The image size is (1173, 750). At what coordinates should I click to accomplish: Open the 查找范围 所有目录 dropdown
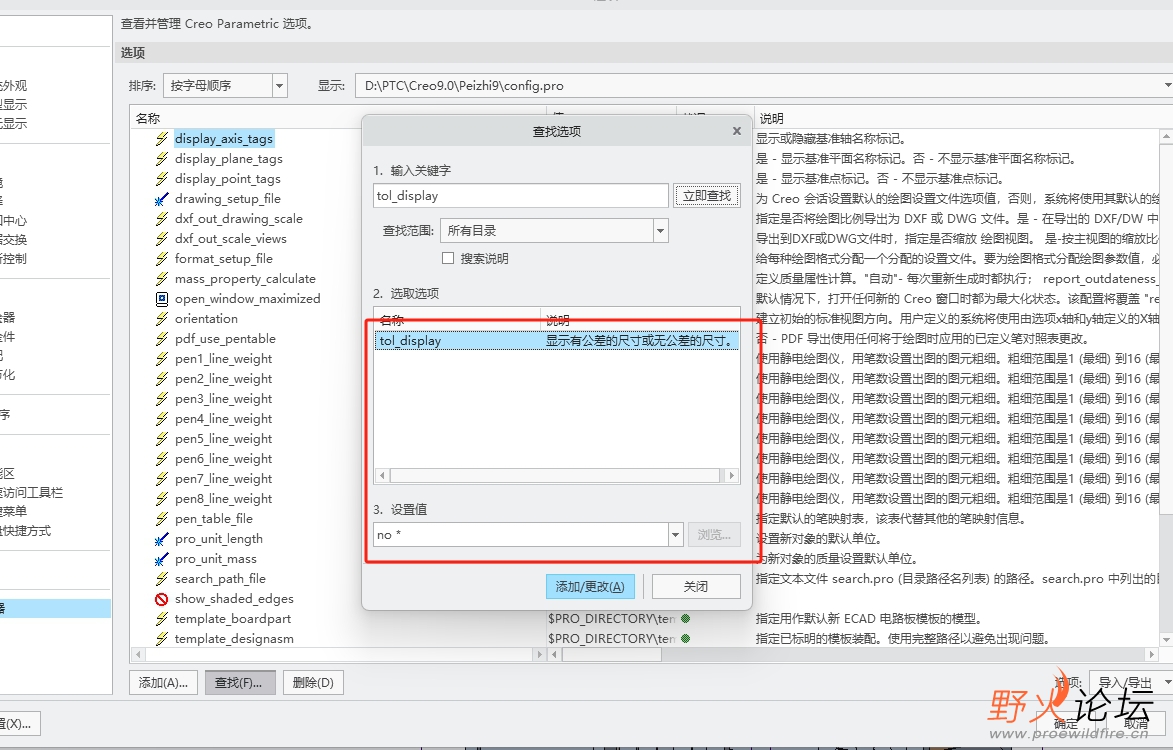tap(660, 231)
